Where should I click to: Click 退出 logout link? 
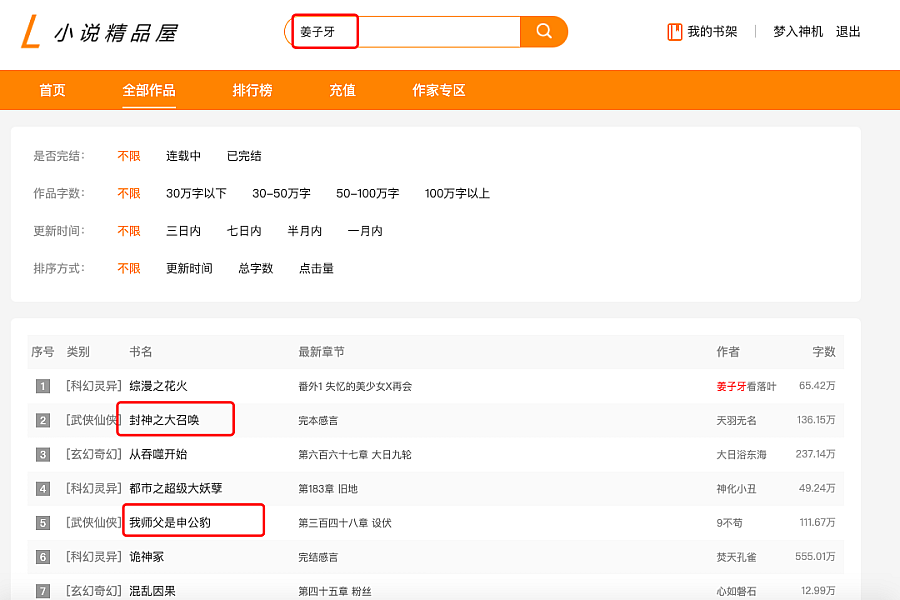pyautogui.click(x=848, y=32)
